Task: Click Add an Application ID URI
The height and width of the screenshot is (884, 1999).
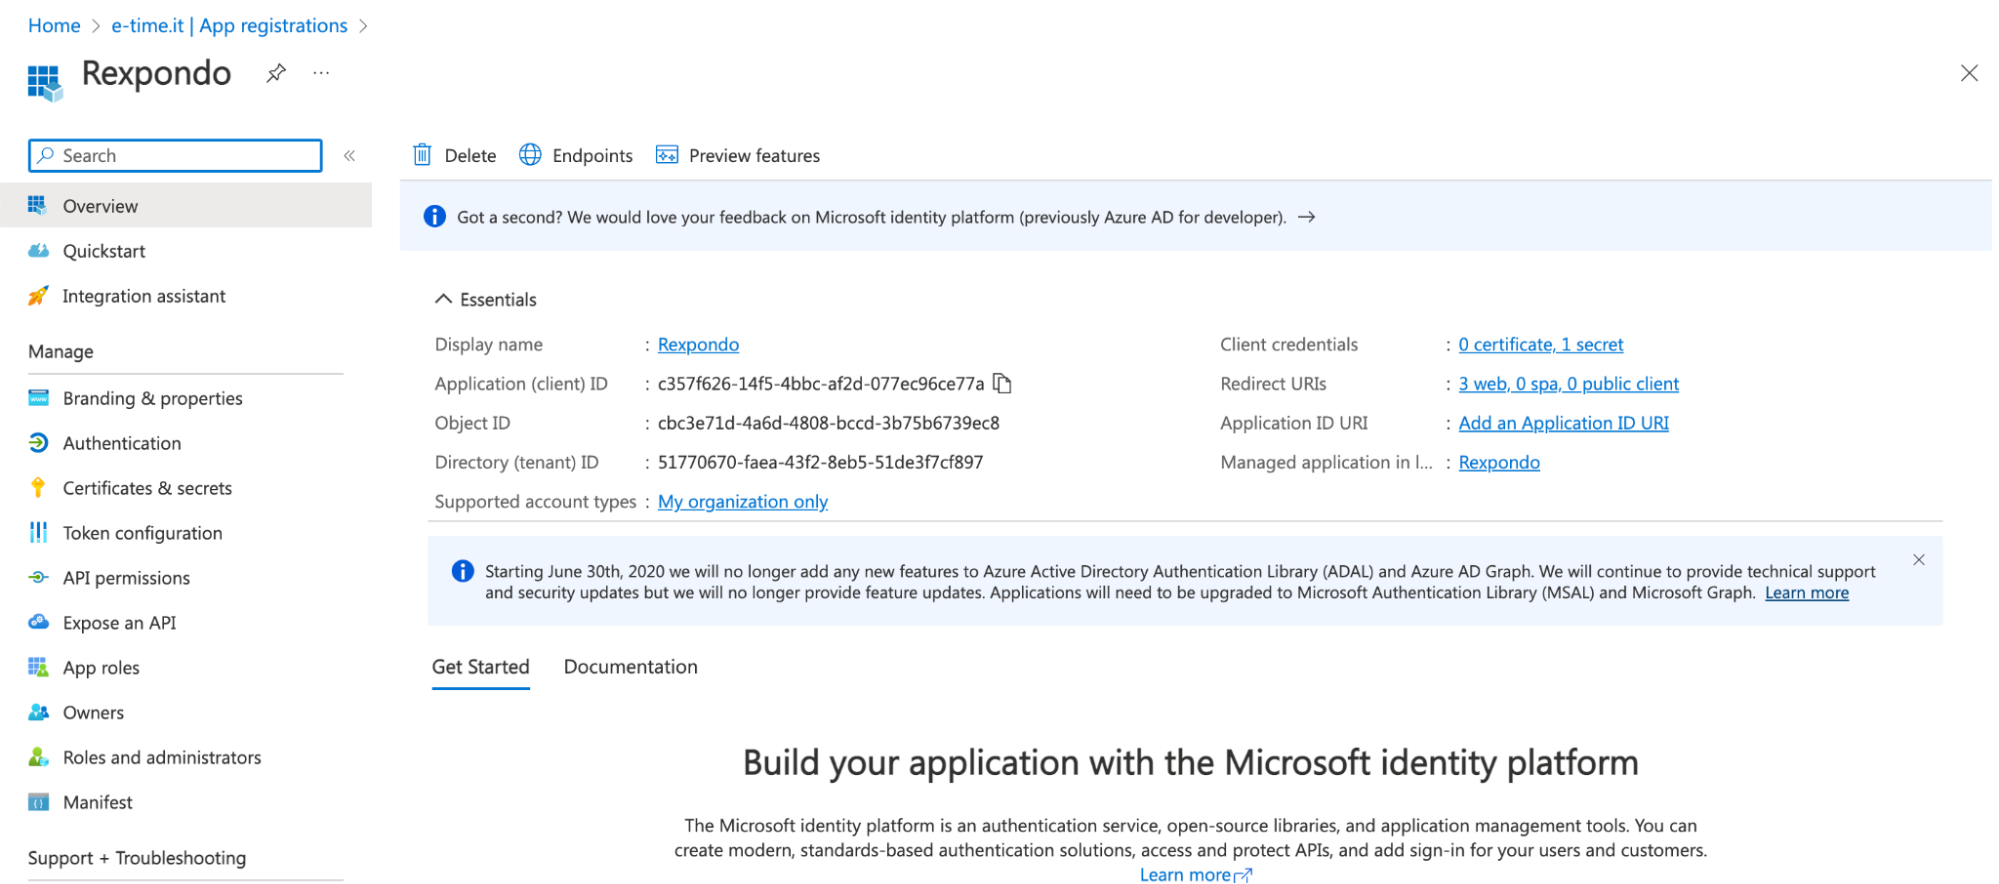Action: 1563,423
